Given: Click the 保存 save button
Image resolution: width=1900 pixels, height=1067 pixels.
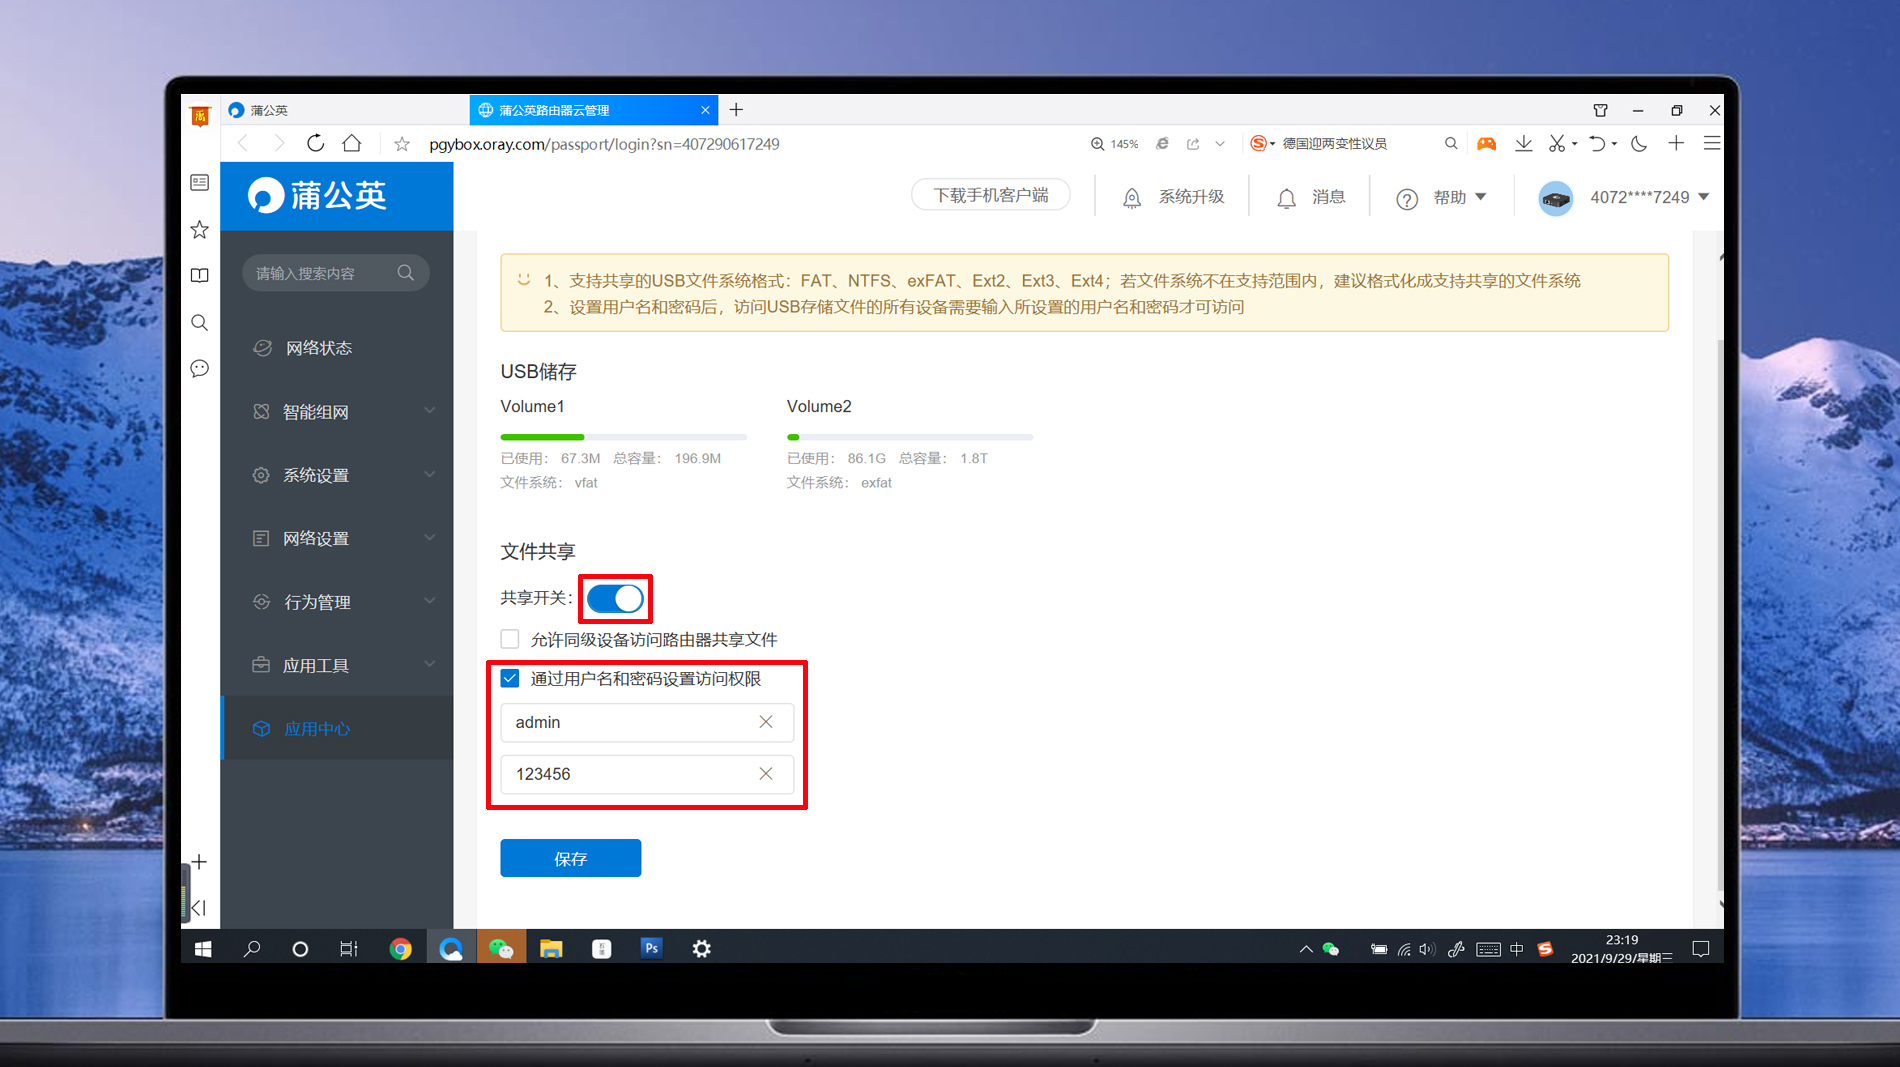Looking at the screenshot, I should coord(570,857).
